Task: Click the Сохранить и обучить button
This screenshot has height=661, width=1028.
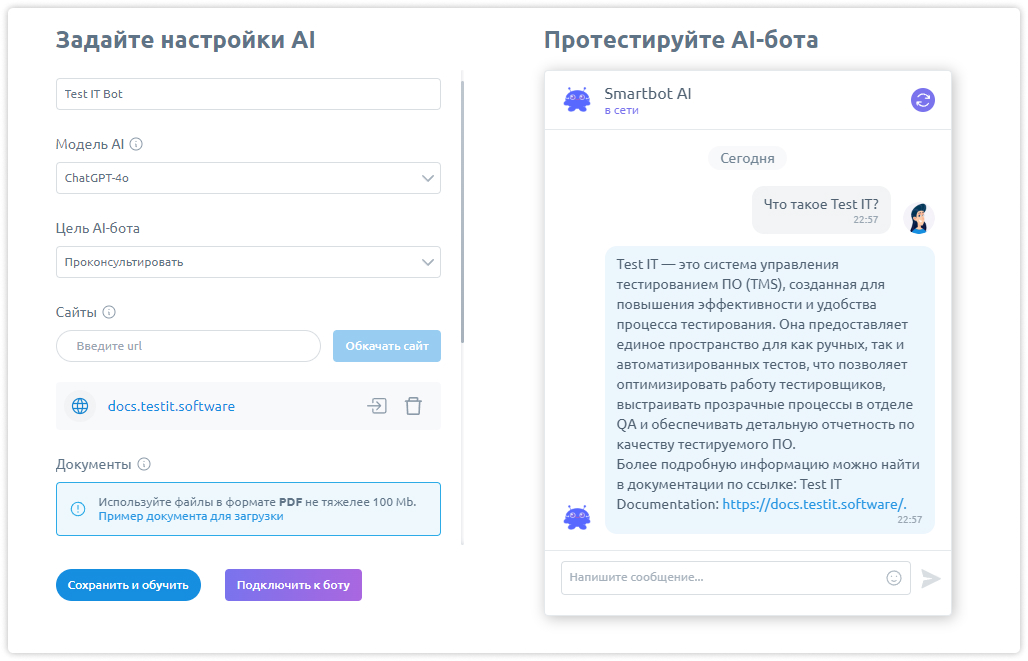Action: coord(128,585)
